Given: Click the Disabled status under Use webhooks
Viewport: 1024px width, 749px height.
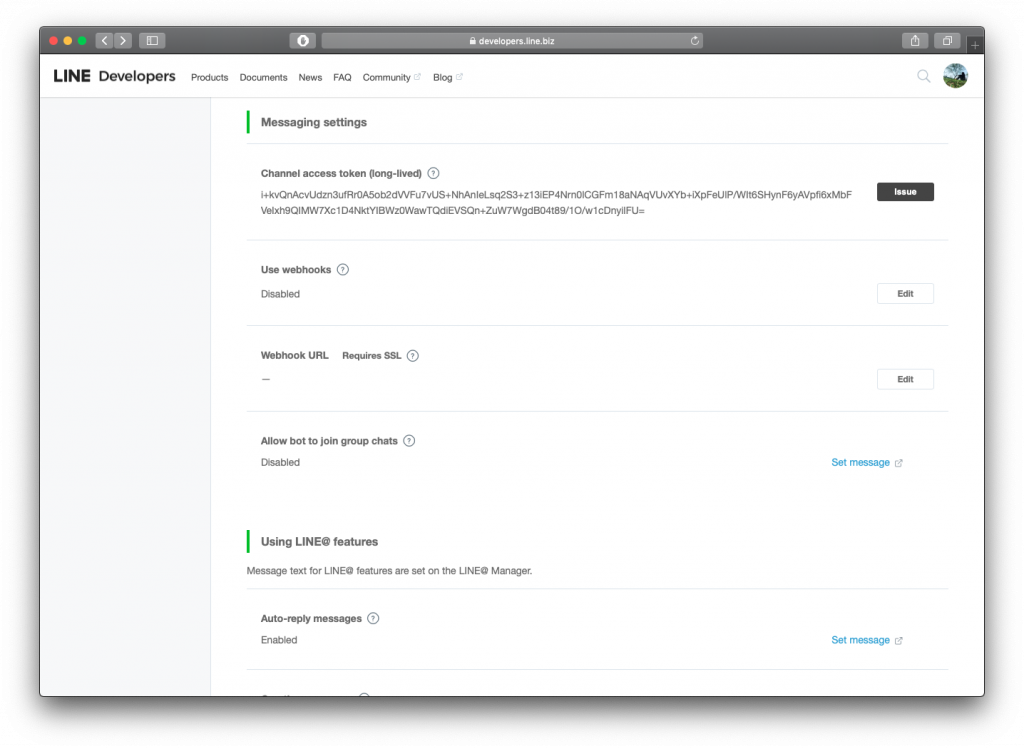Looking at the screenshot, I should point(280,294).
